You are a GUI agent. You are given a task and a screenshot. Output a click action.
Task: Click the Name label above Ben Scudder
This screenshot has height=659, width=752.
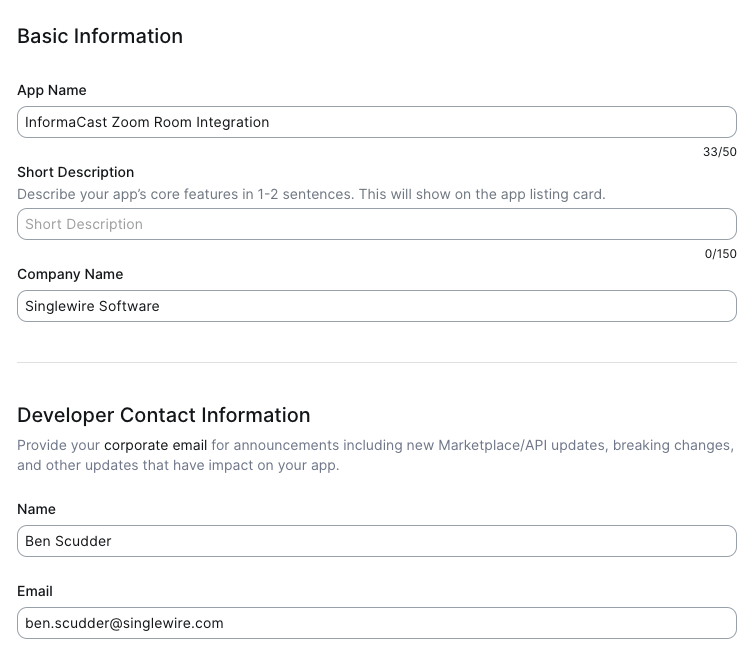[x=36, y=509]
